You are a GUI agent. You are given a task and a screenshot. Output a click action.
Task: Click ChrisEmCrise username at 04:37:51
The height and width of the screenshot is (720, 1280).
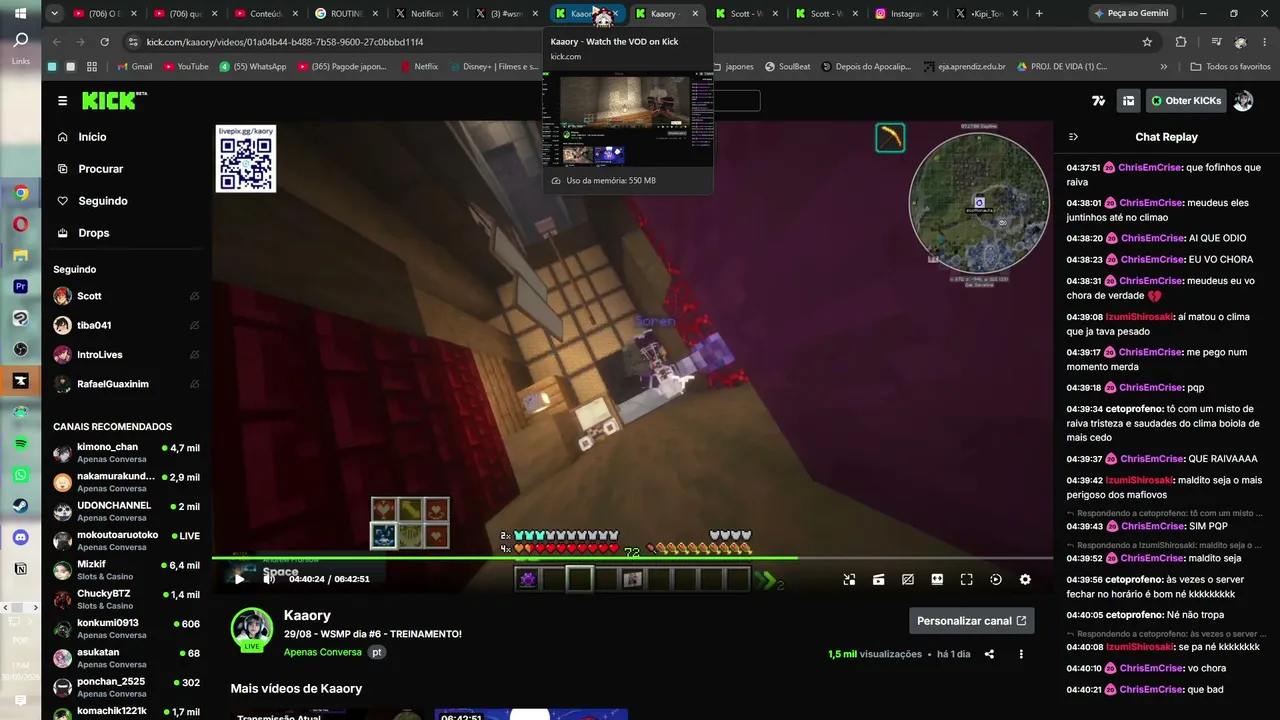click(1150, 168)
